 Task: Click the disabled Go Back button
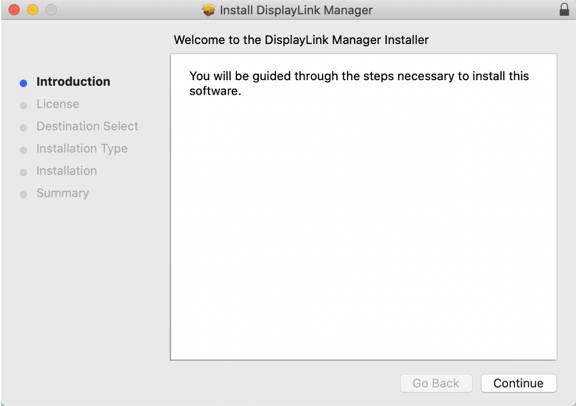pos(436,383)
